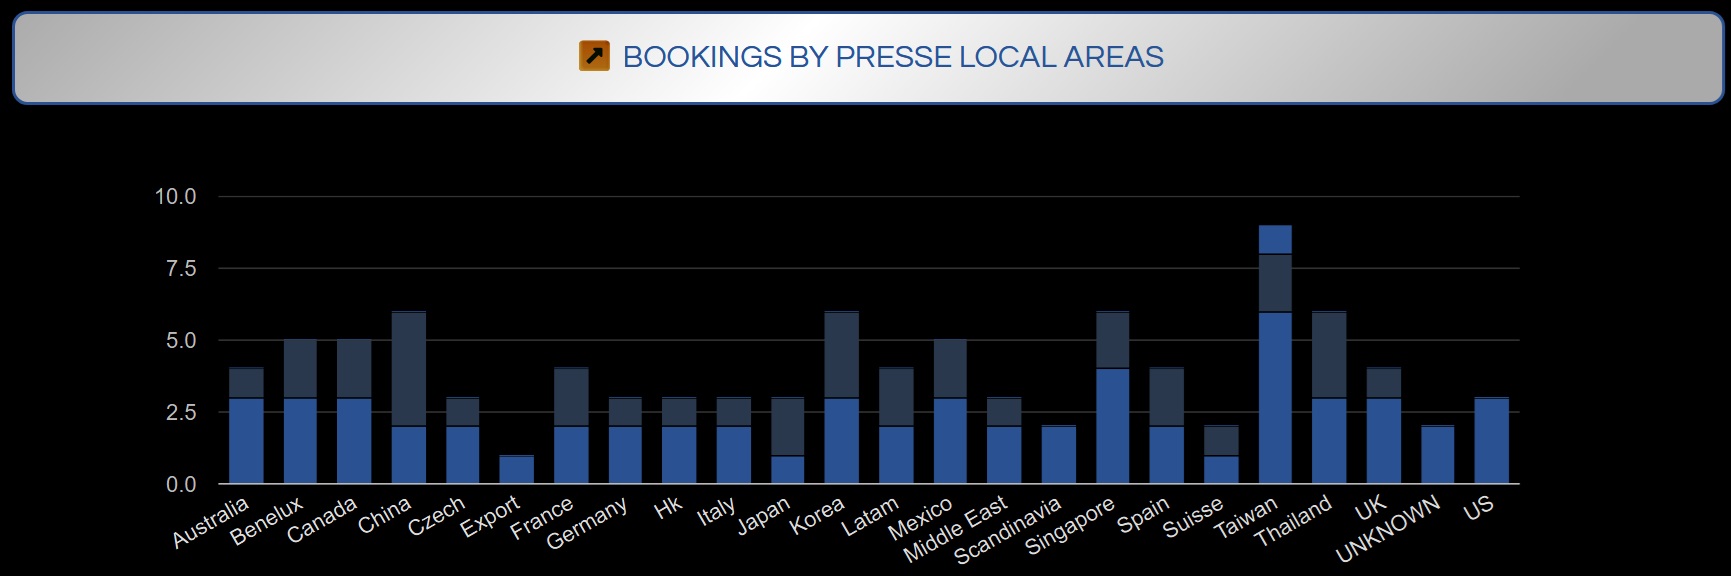1731x576 pixels.
Task: Click the Mexico bar's blue lower segment
Action: pyautogui.click(x=950, y=441)
